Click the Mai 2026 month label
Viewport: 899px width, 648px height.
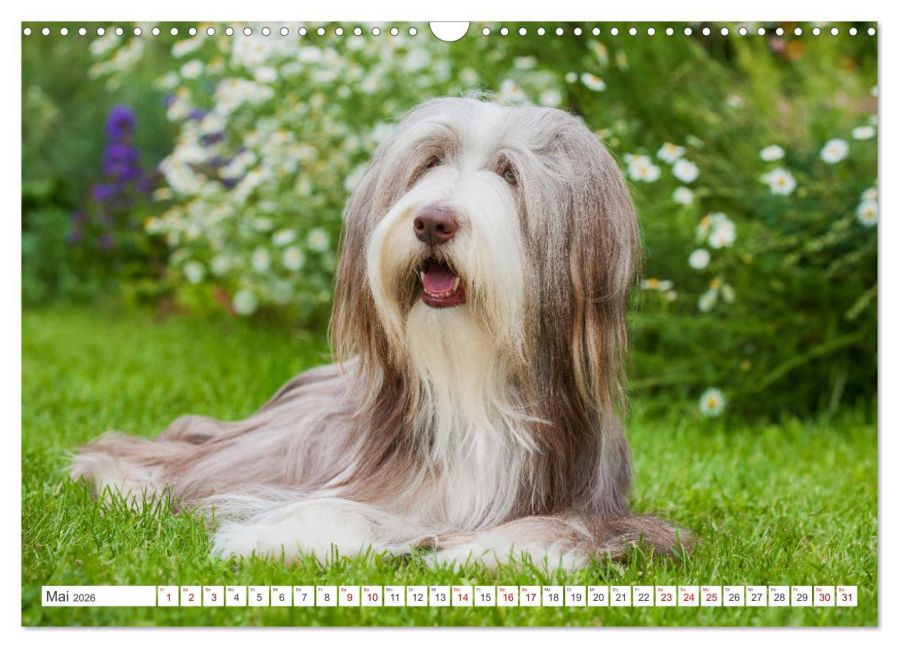(71, 596)
